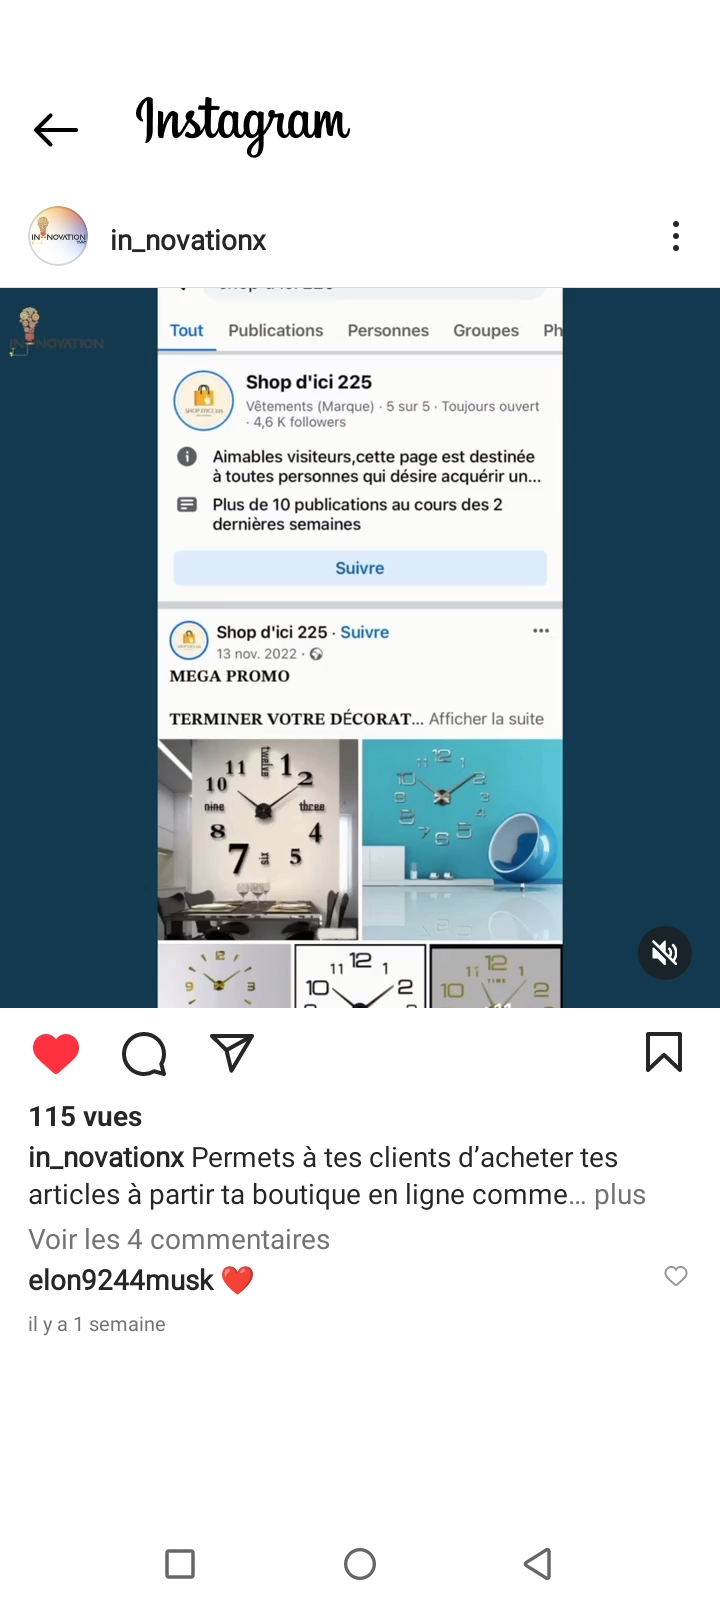Viewport: 720px width, 1612px height.
Task: Save post with the bookmark icon
Action: pyautogui.click(x=664, y=1052)
